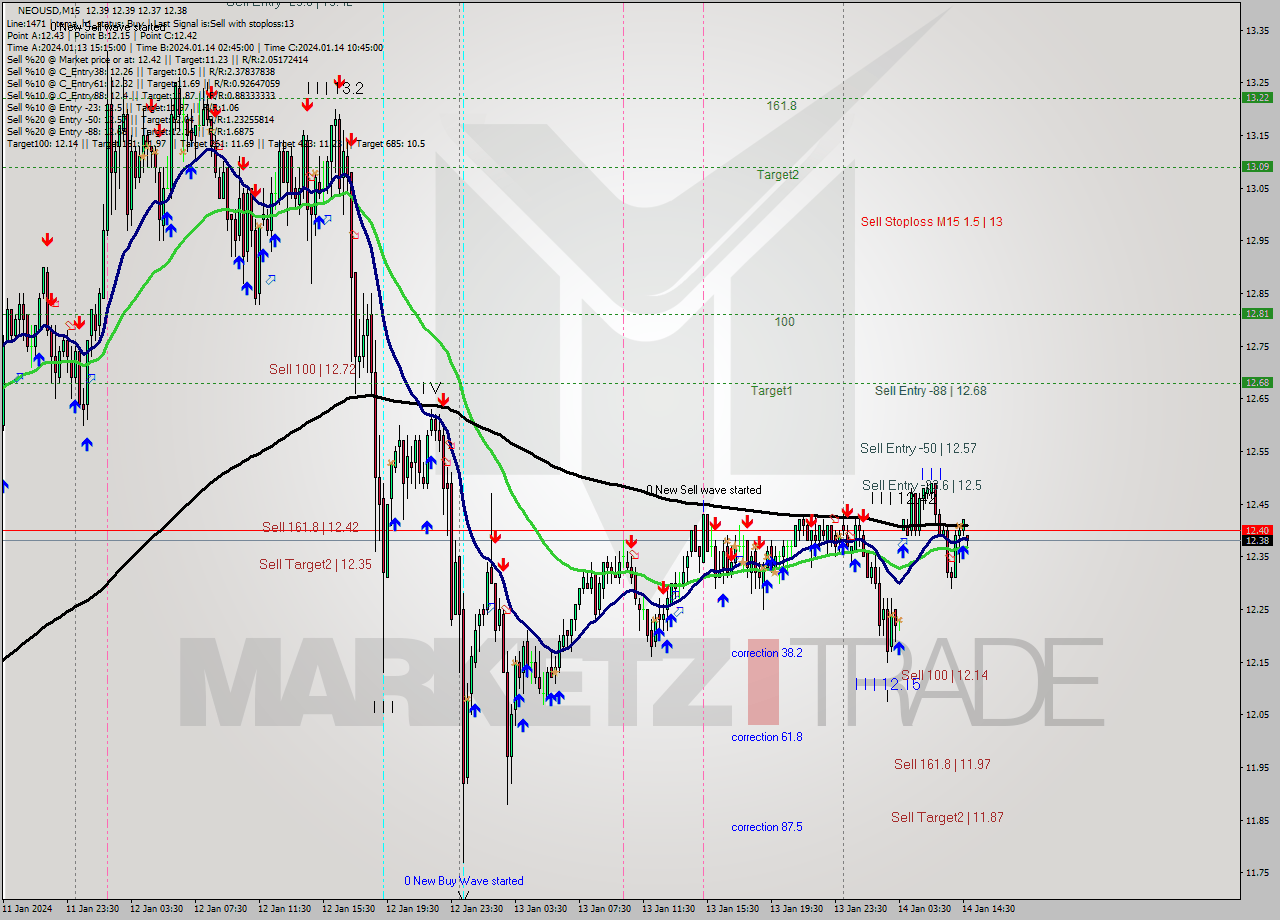
Task: Click the NEOUSD,M15 symbol title
Action: click(51, 9)
